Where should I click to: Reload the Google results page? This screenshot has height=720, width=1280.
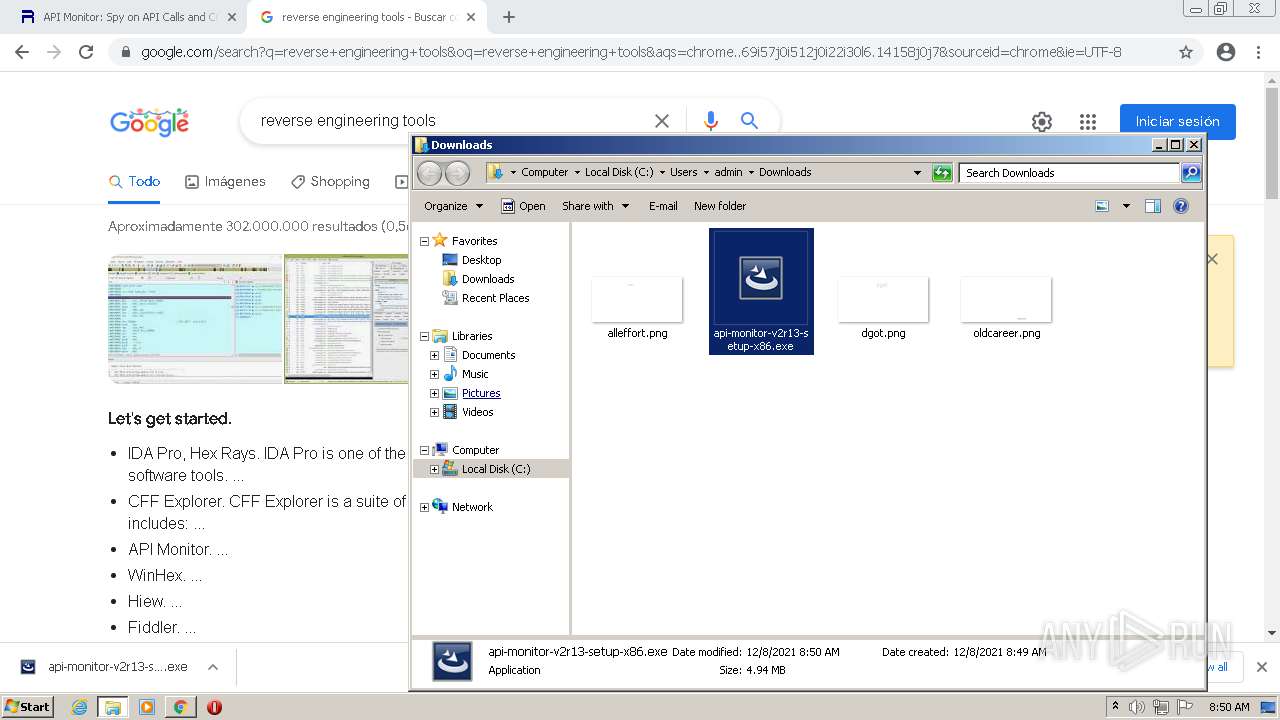[86, 52]
